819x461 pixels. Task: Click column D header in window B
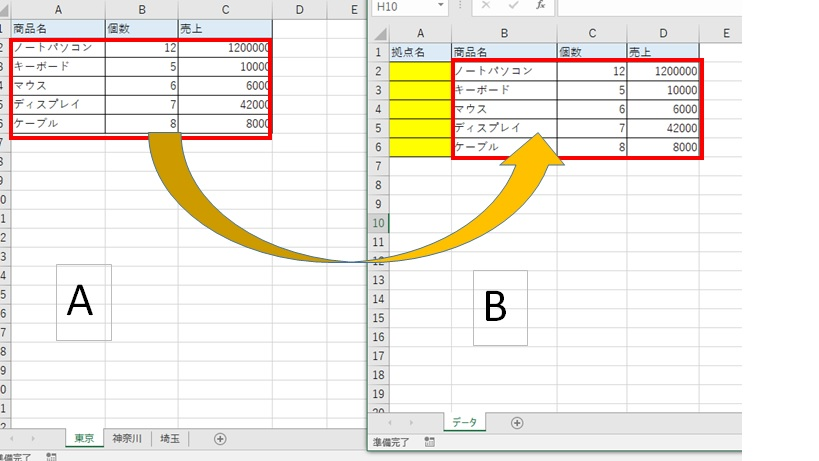pos(661,32)
